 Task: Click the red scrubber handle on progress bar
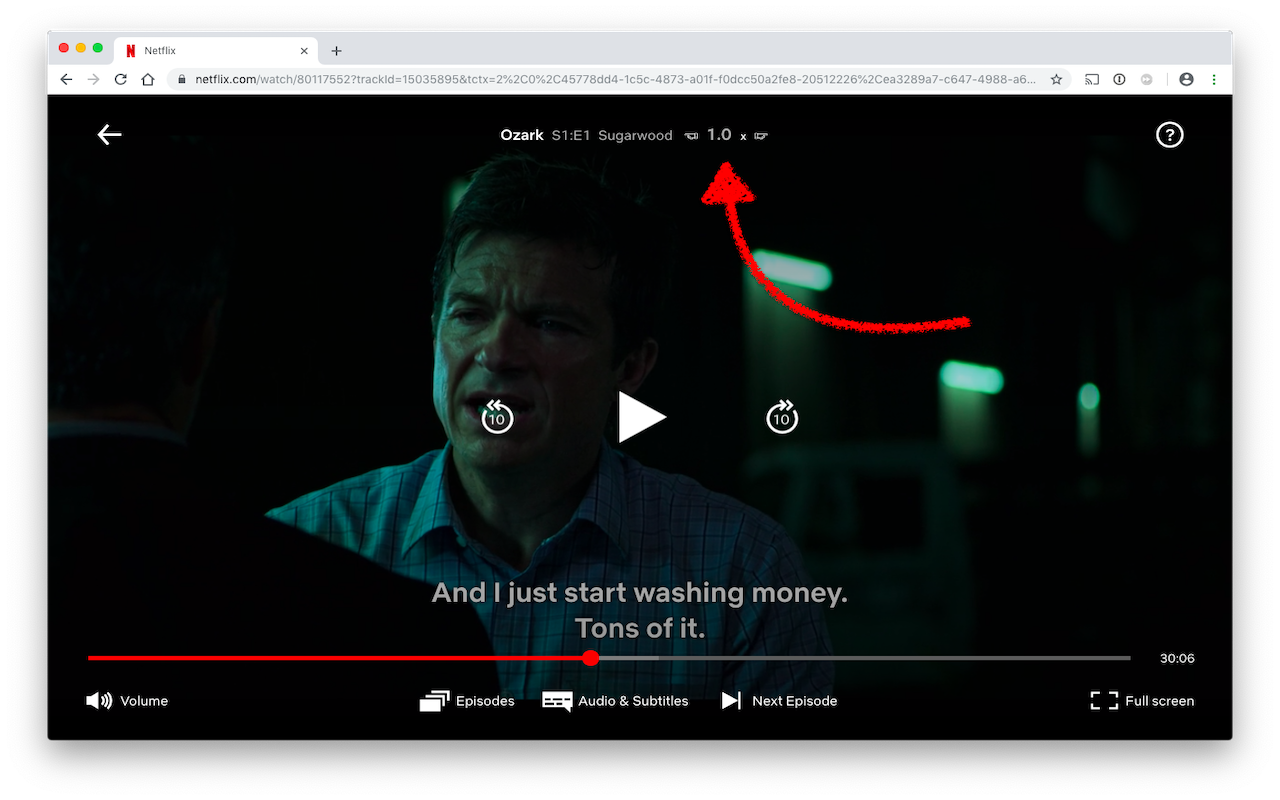tap(590, 658)
